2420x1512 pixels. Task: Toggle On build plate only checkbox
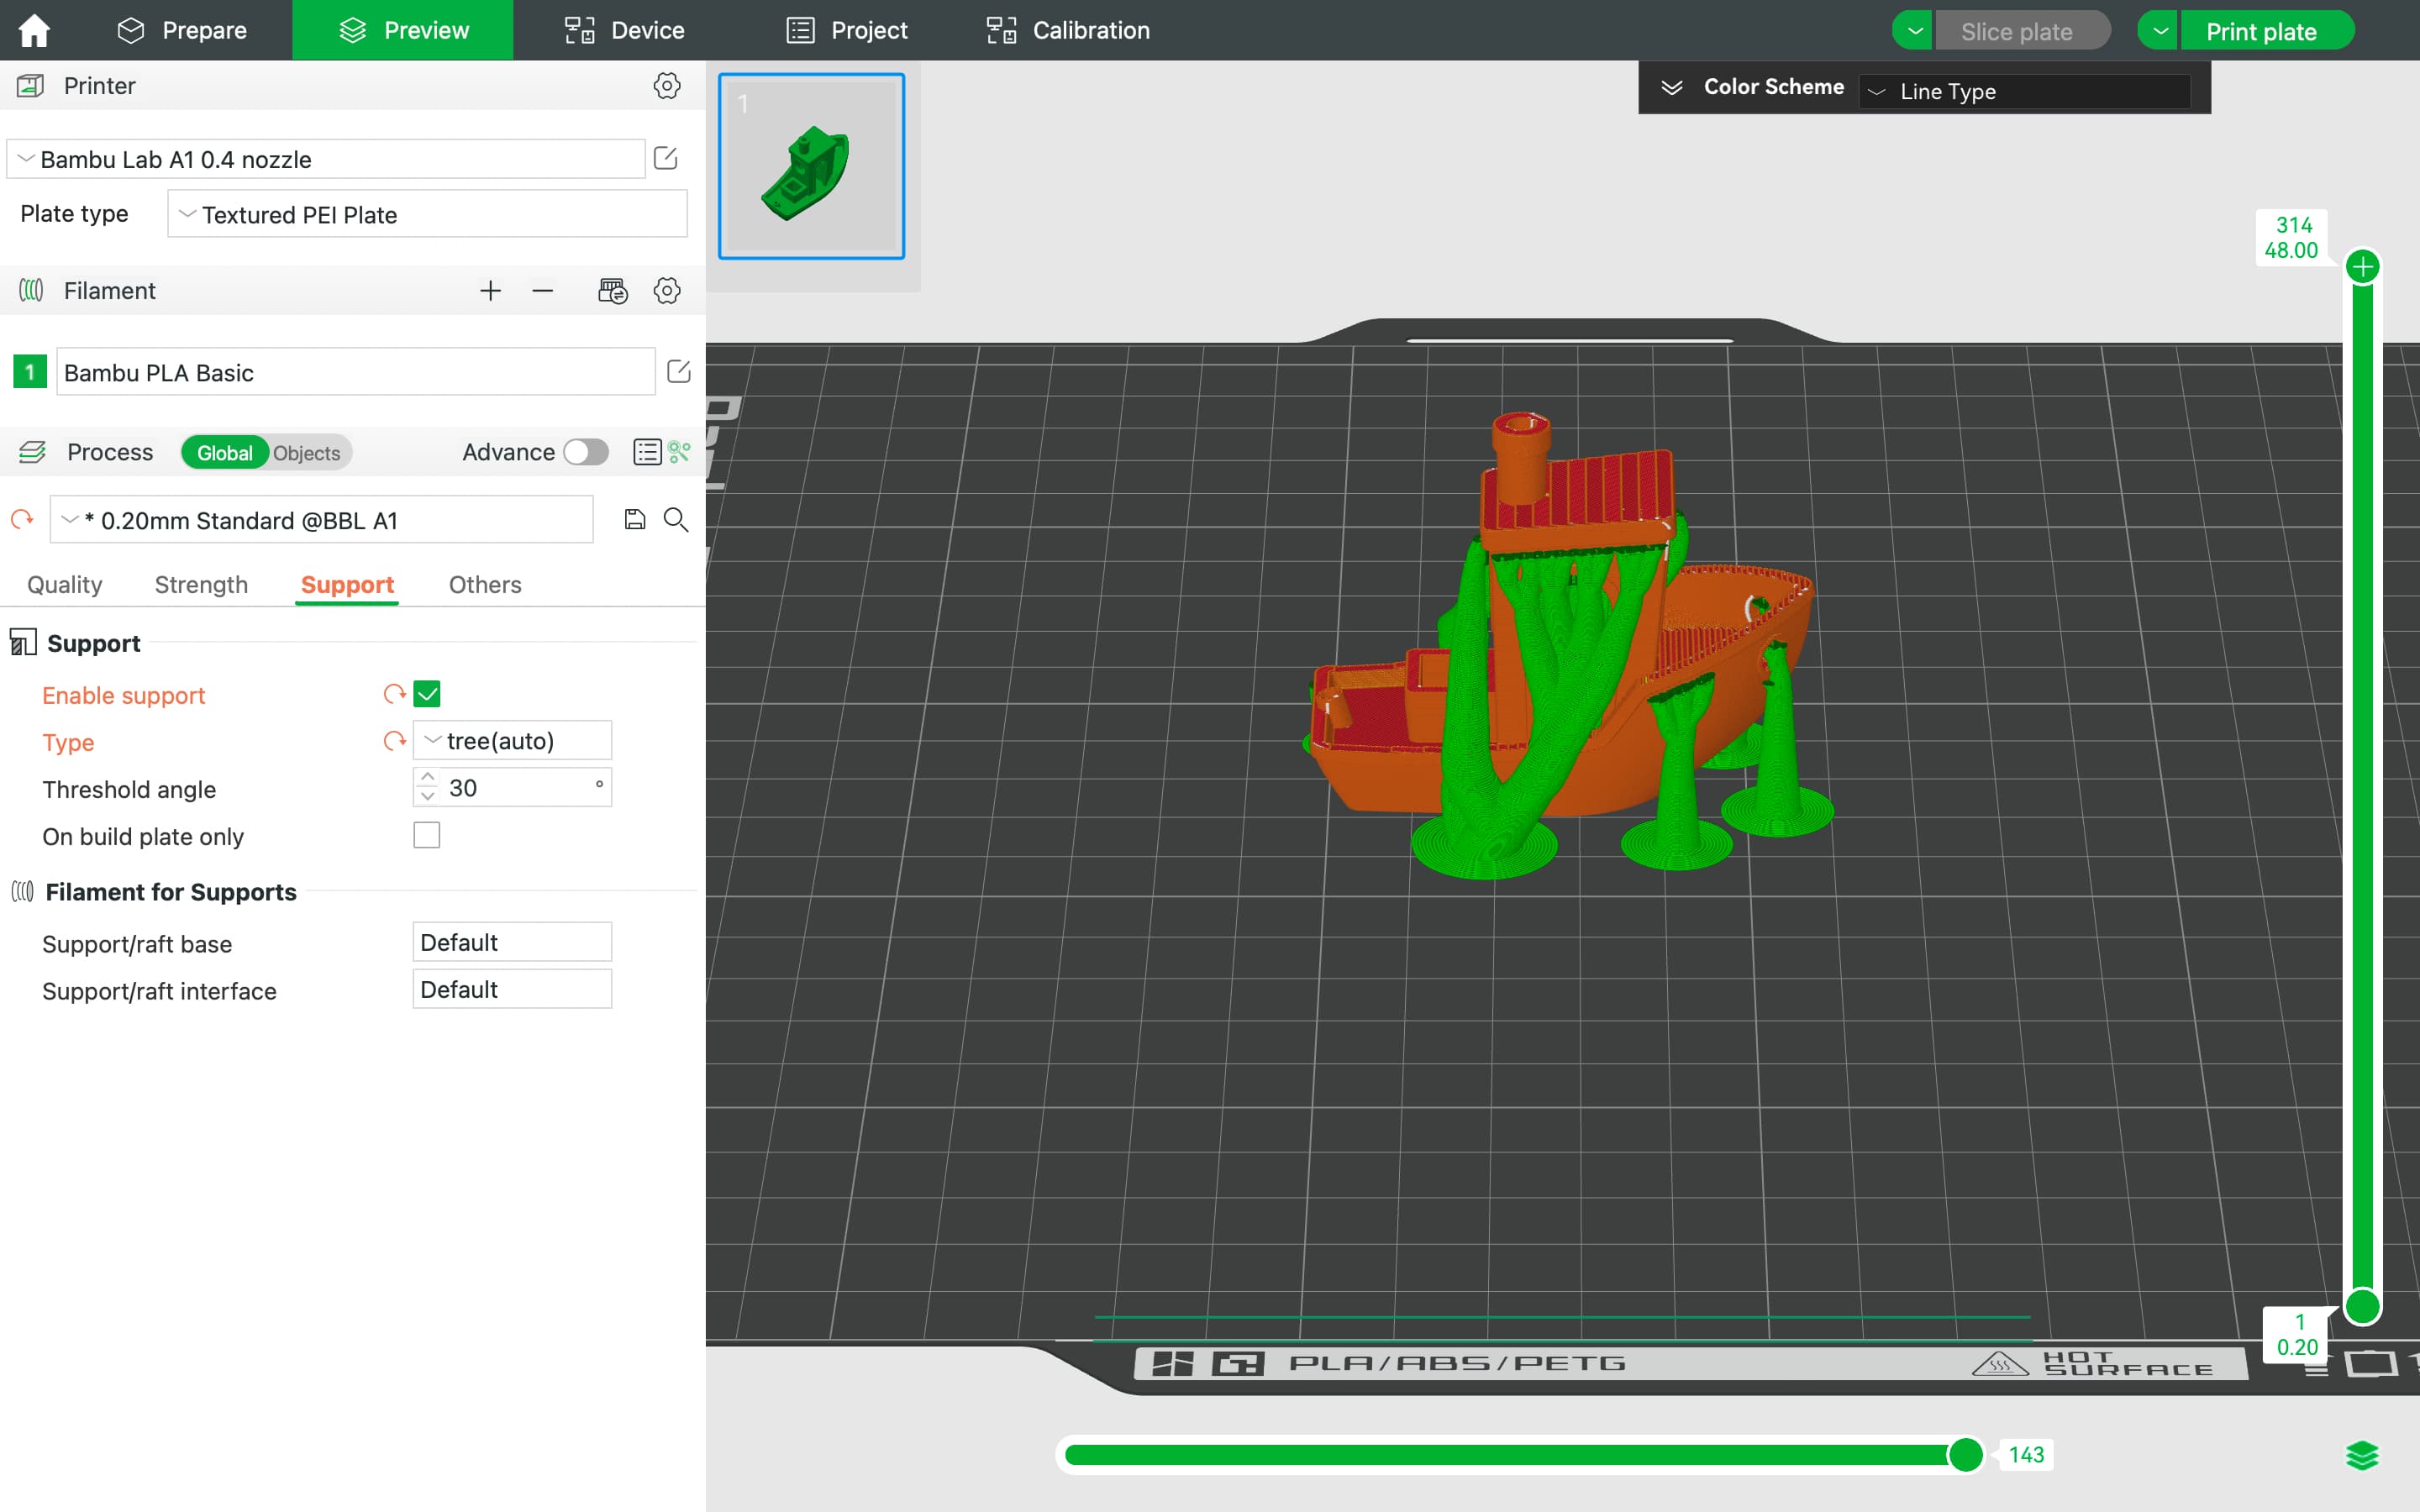click(427, 835)
